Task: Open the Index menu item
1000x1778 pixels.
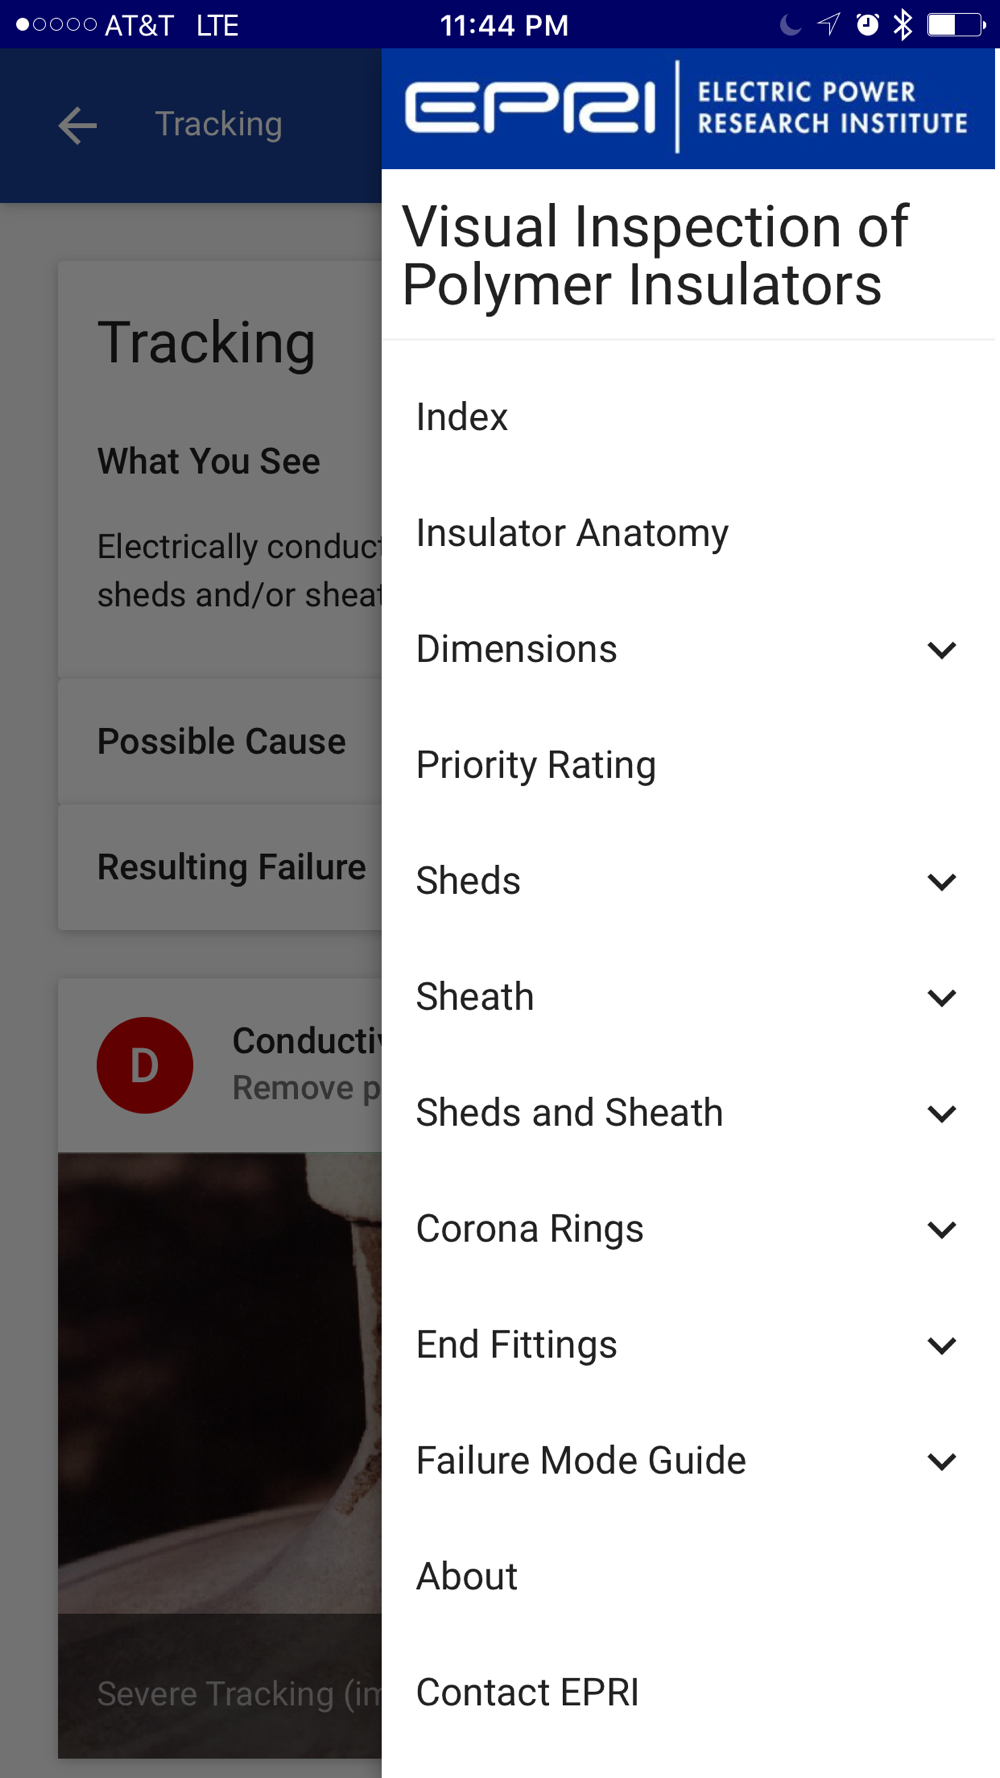Action: 688,417
